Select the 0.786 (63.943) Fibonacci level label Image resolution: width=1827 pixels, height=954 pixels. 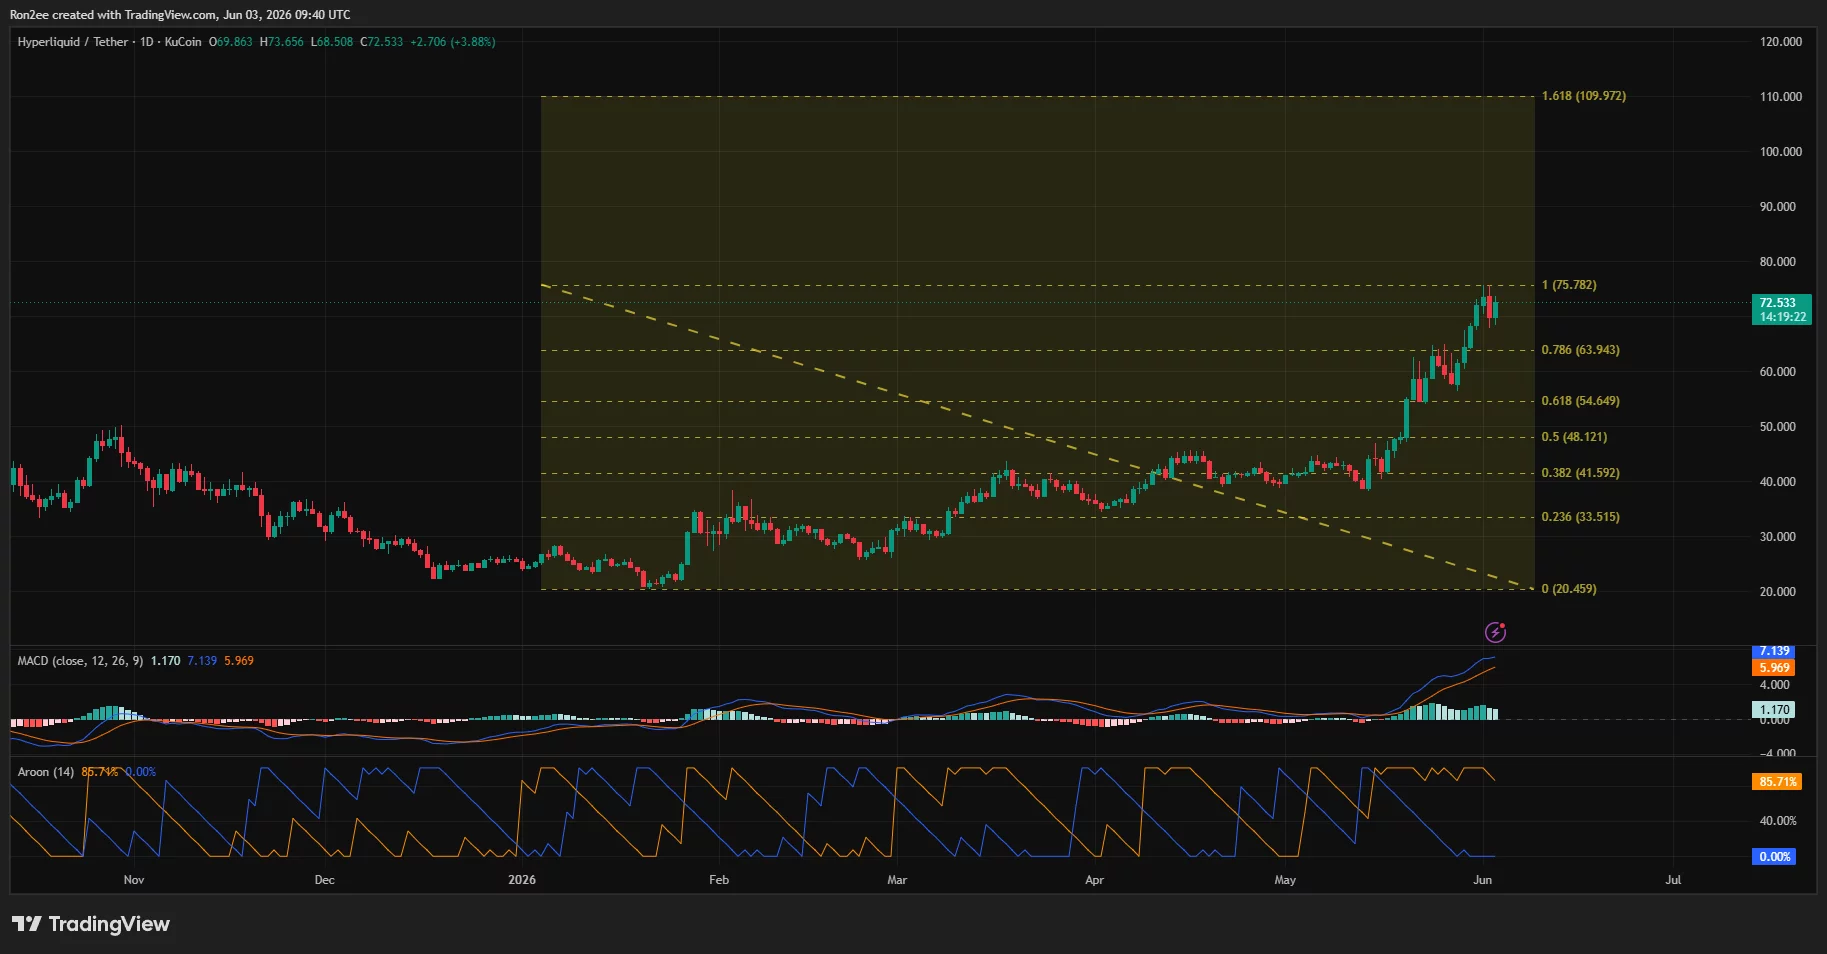[1580, 350]
